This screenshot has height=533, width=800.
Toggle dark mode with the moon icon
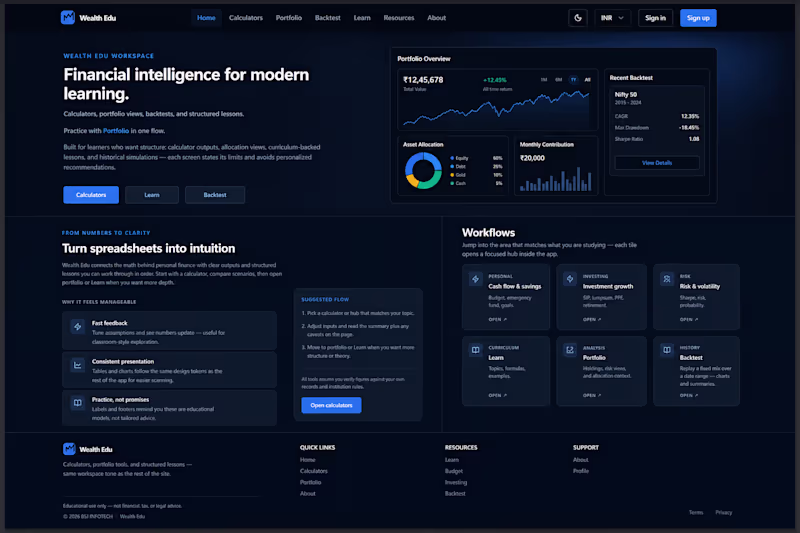coord(578,18)
